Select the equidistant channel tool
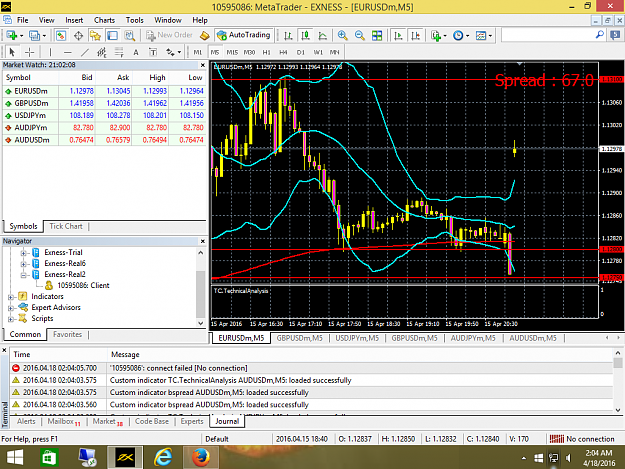625x469 pixels. tap(102, 52)
